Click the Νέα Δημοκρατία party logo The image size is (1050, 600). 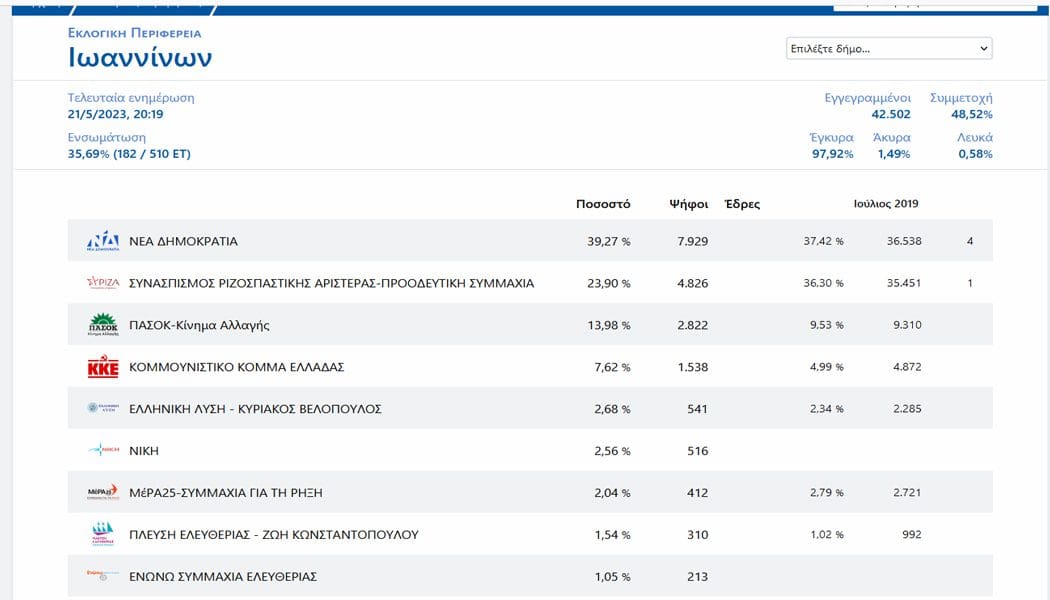(103, 241)
